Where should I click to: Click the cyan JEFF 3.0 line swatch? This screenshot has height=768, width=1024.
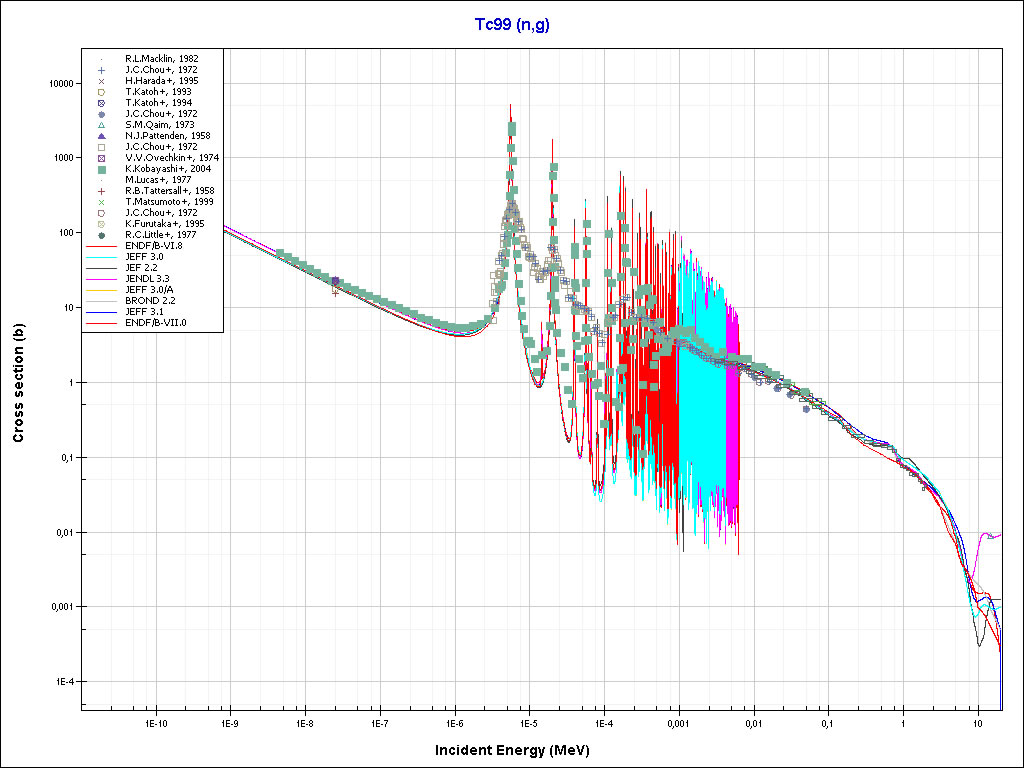(x=101, y=257)
